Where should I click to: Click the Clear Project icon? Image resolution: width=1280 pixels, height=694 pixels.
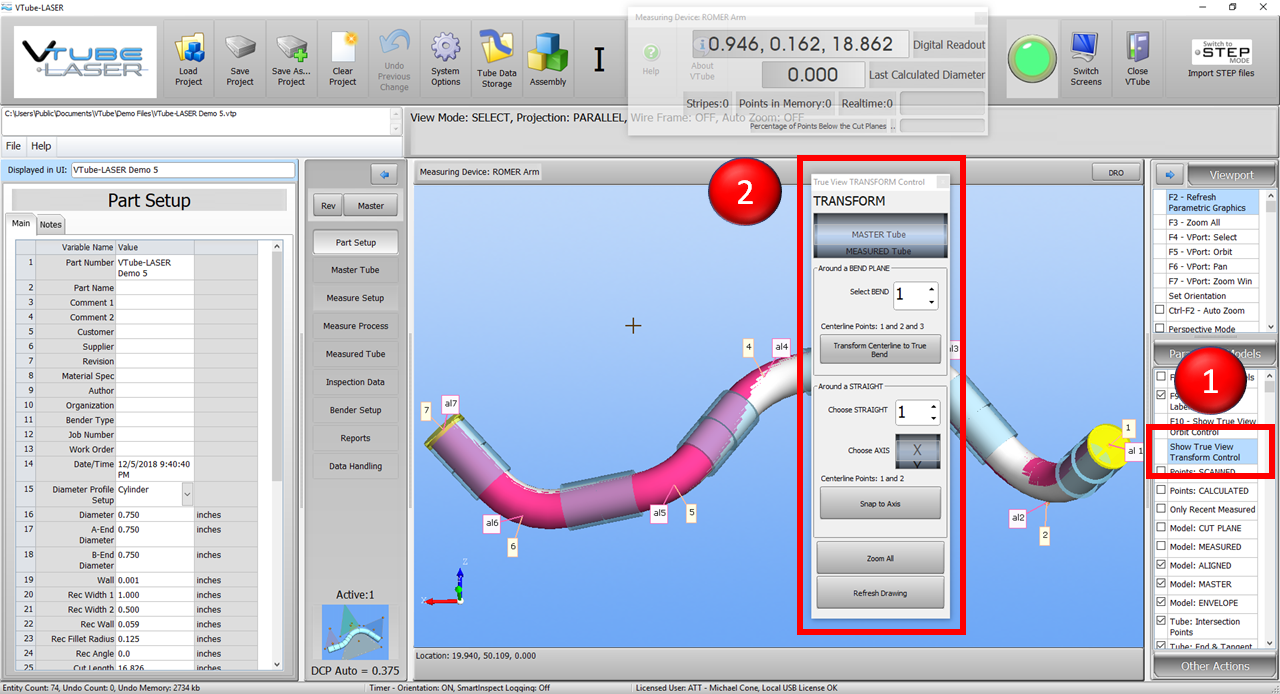click(x=343, y=48)
